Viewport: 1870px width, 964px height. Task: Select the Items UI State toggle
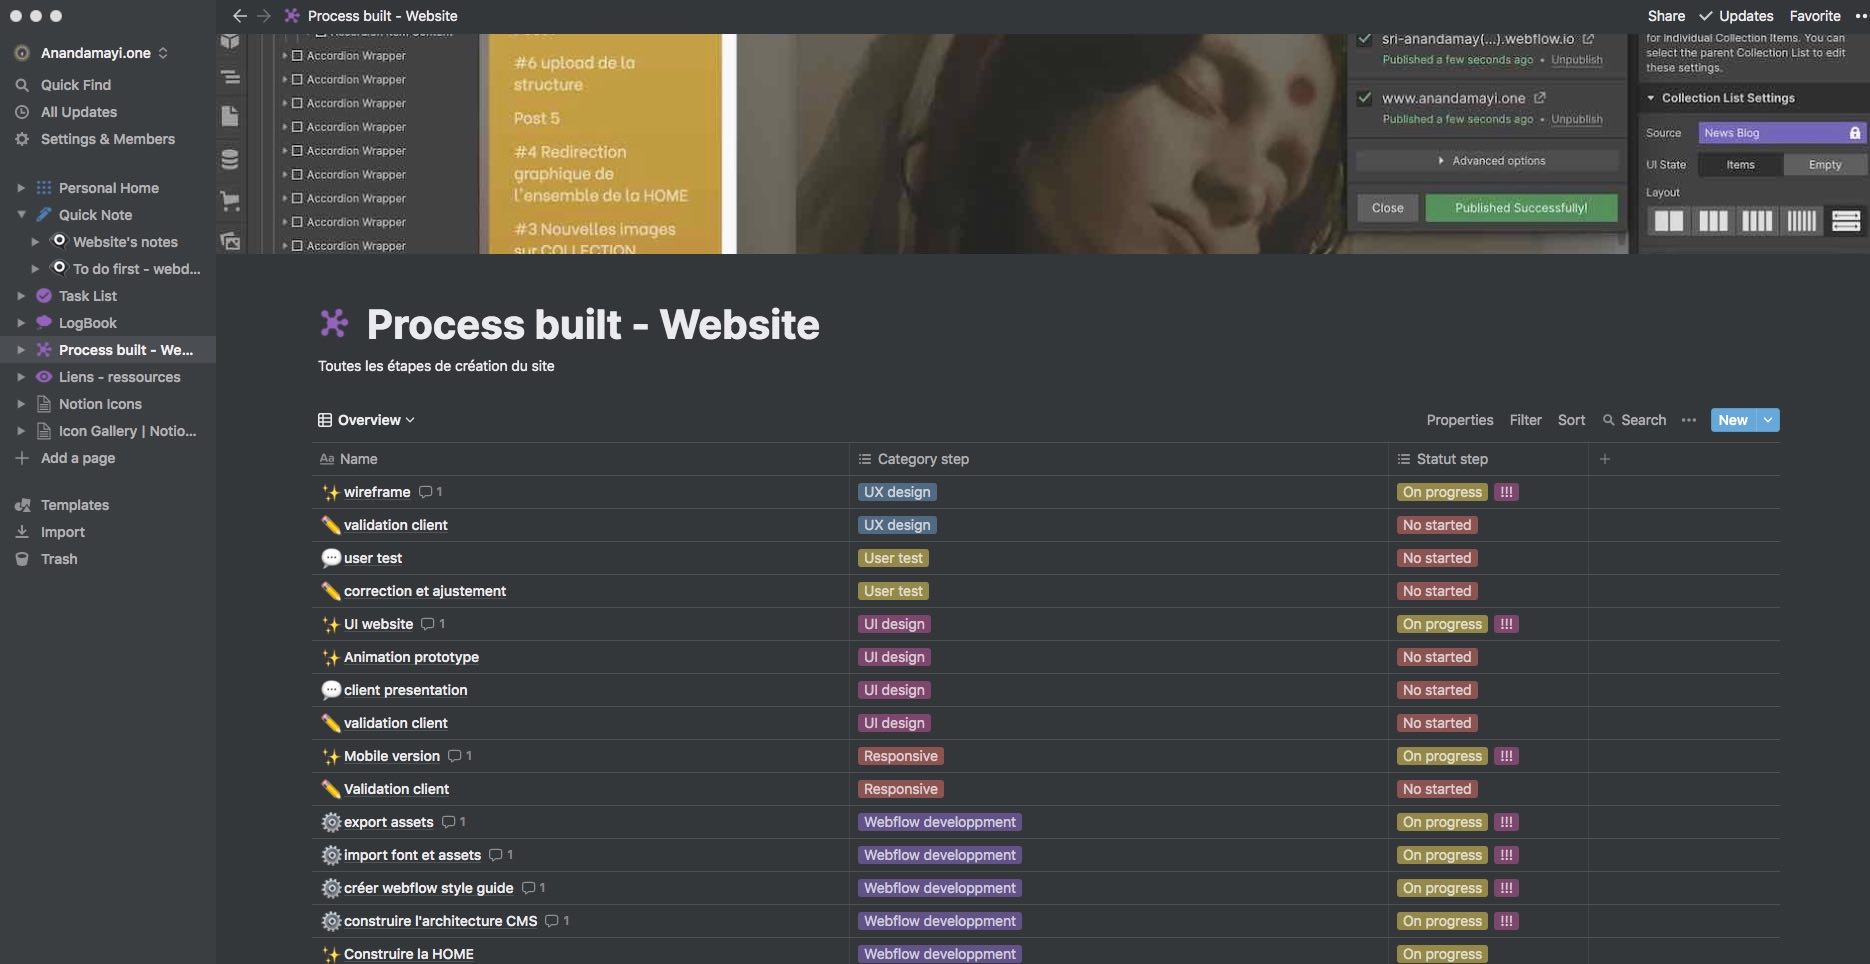coord(1740,165)
